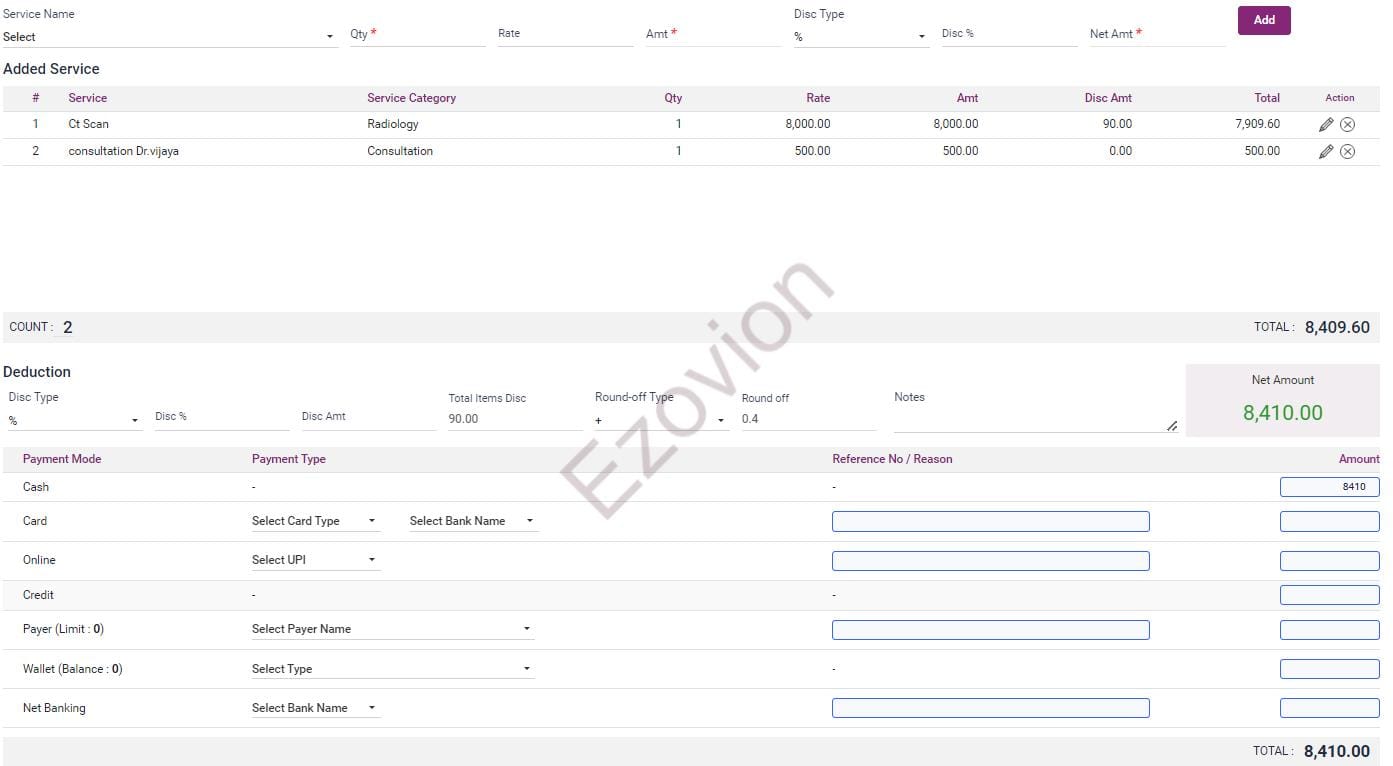Expand the top Disc Type dropdown

[x=860, y=37]
